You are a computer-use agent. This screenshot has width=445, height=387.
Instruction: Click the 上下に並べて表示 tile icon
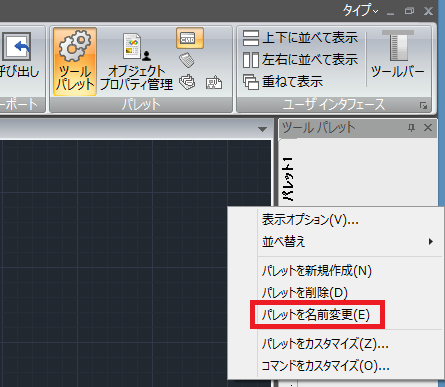[x=251, y=38]
